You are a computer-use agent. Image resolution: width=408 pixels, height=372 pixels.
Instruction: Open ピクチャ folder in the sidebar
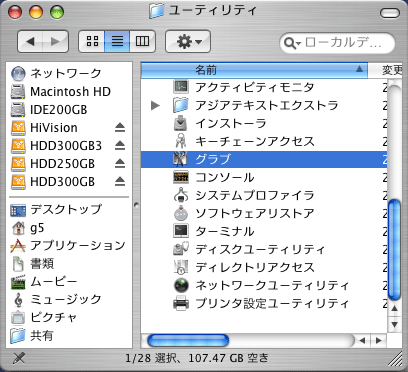click(44, 318)
